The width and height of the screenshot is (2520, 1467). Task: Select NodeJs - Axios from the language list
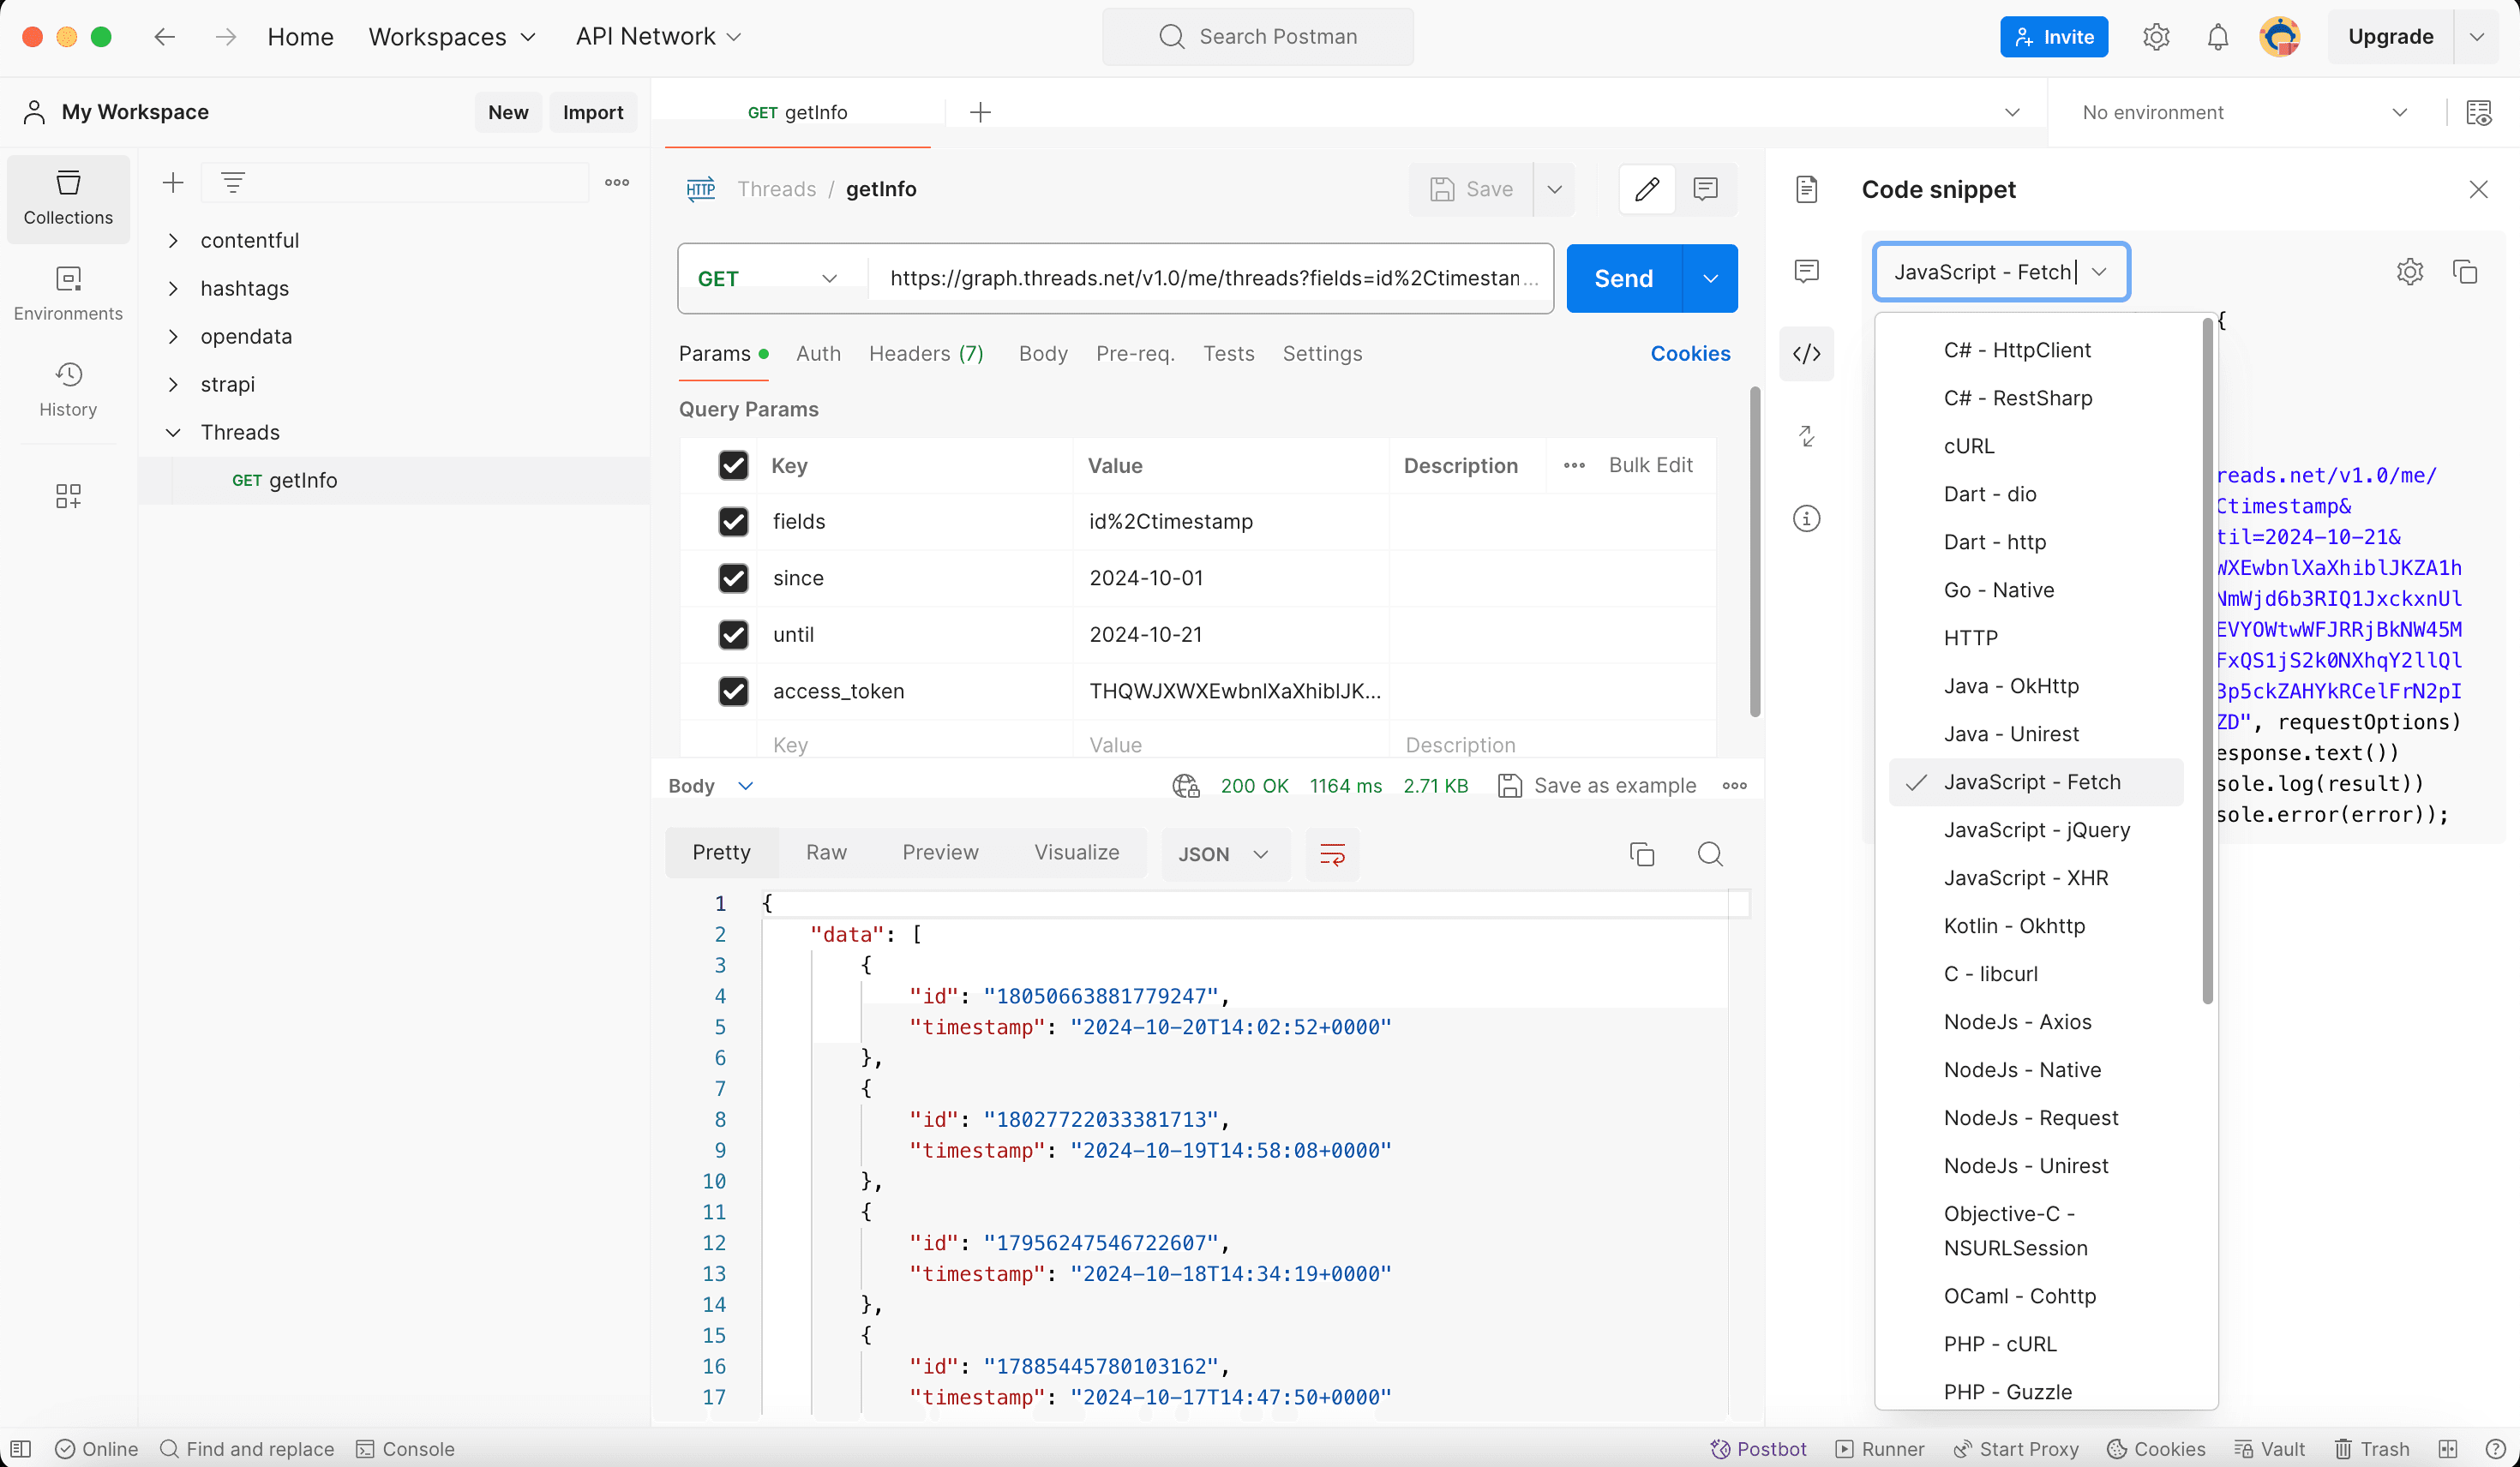[2017, 1021]
